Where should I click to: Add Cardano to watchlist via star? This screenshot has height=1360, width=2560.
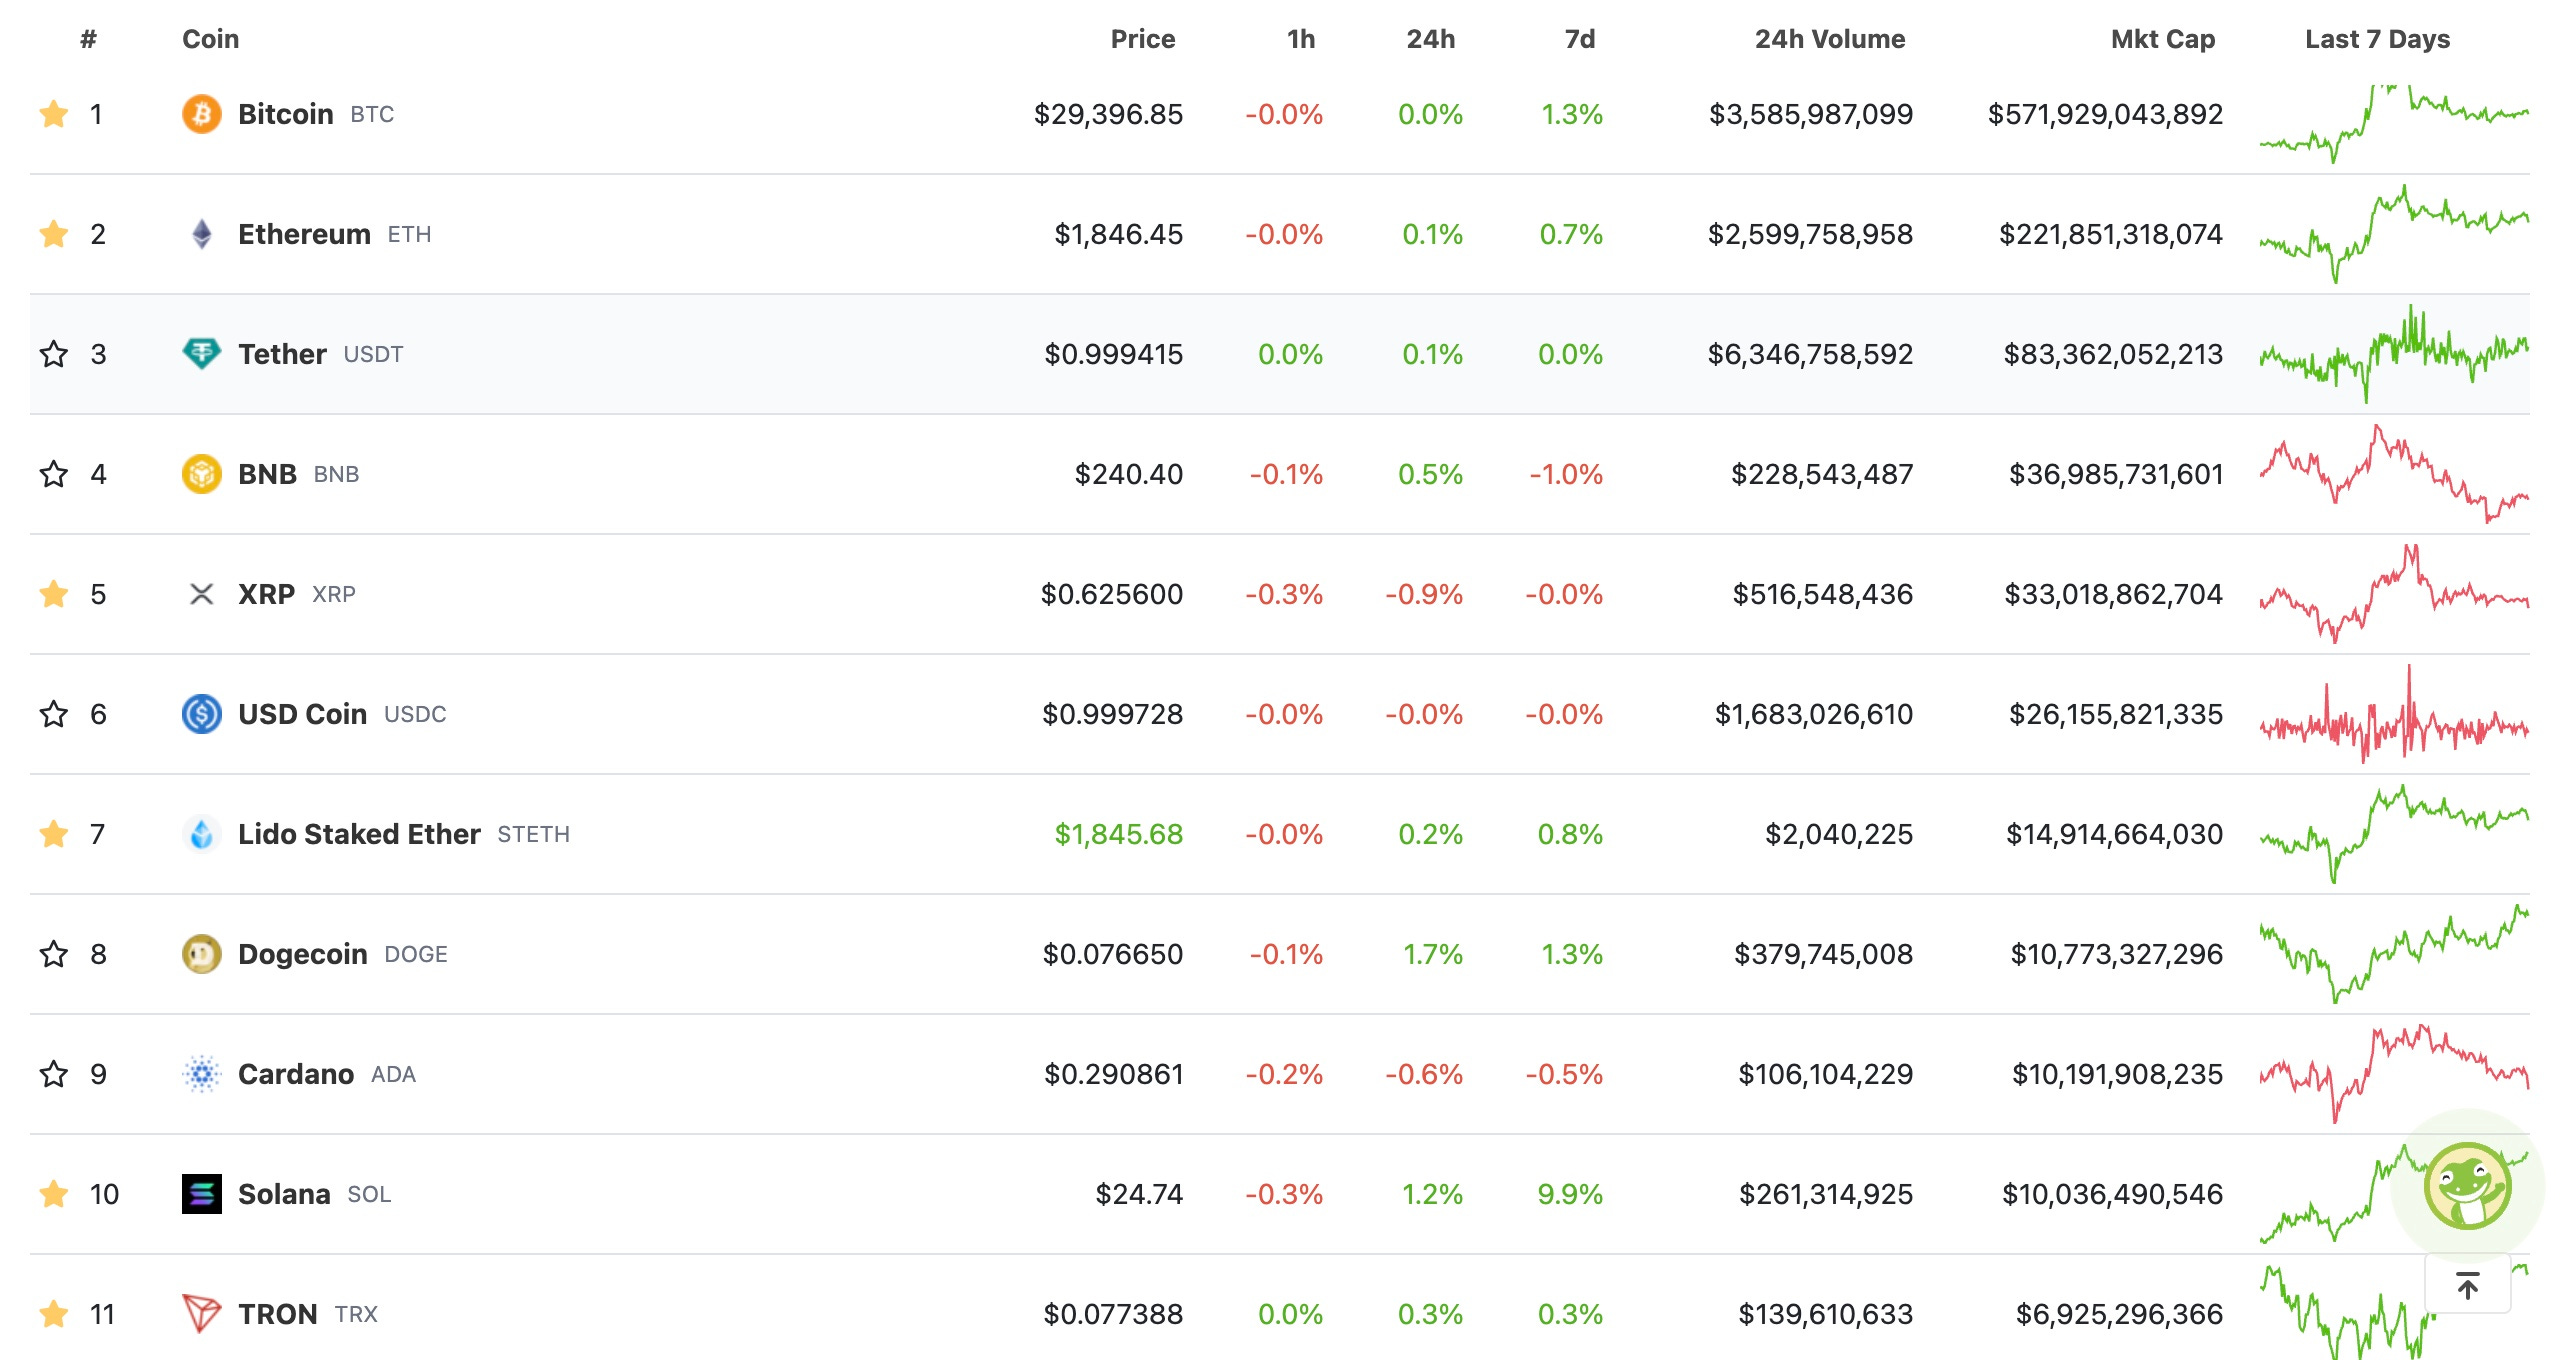point(54,1074)
